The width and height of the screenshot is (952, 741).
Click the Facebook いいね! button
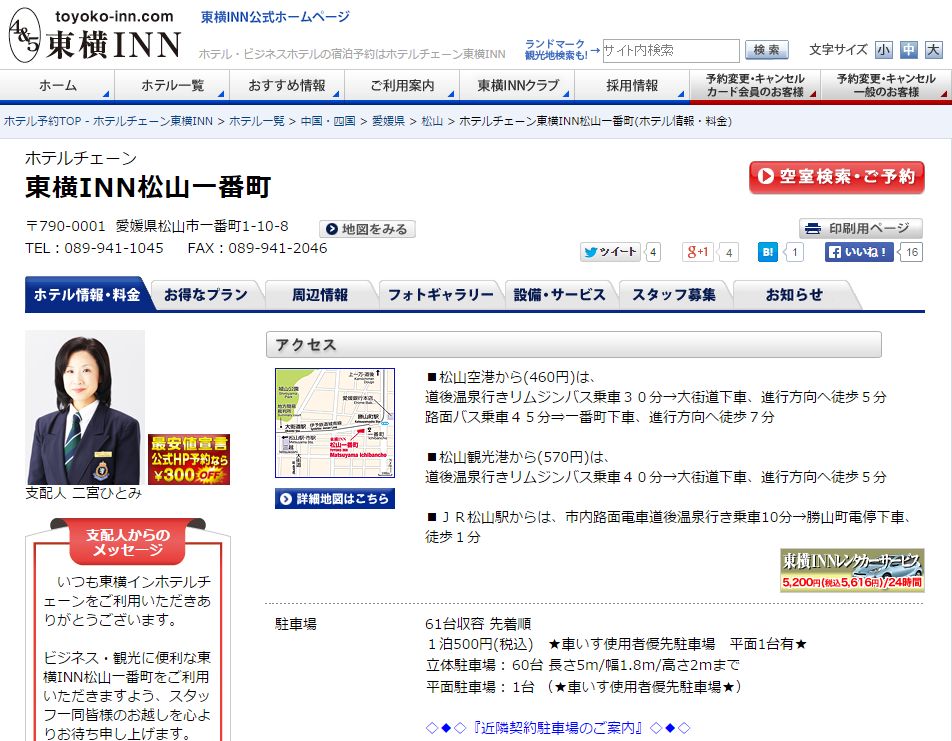click(858, 252)
